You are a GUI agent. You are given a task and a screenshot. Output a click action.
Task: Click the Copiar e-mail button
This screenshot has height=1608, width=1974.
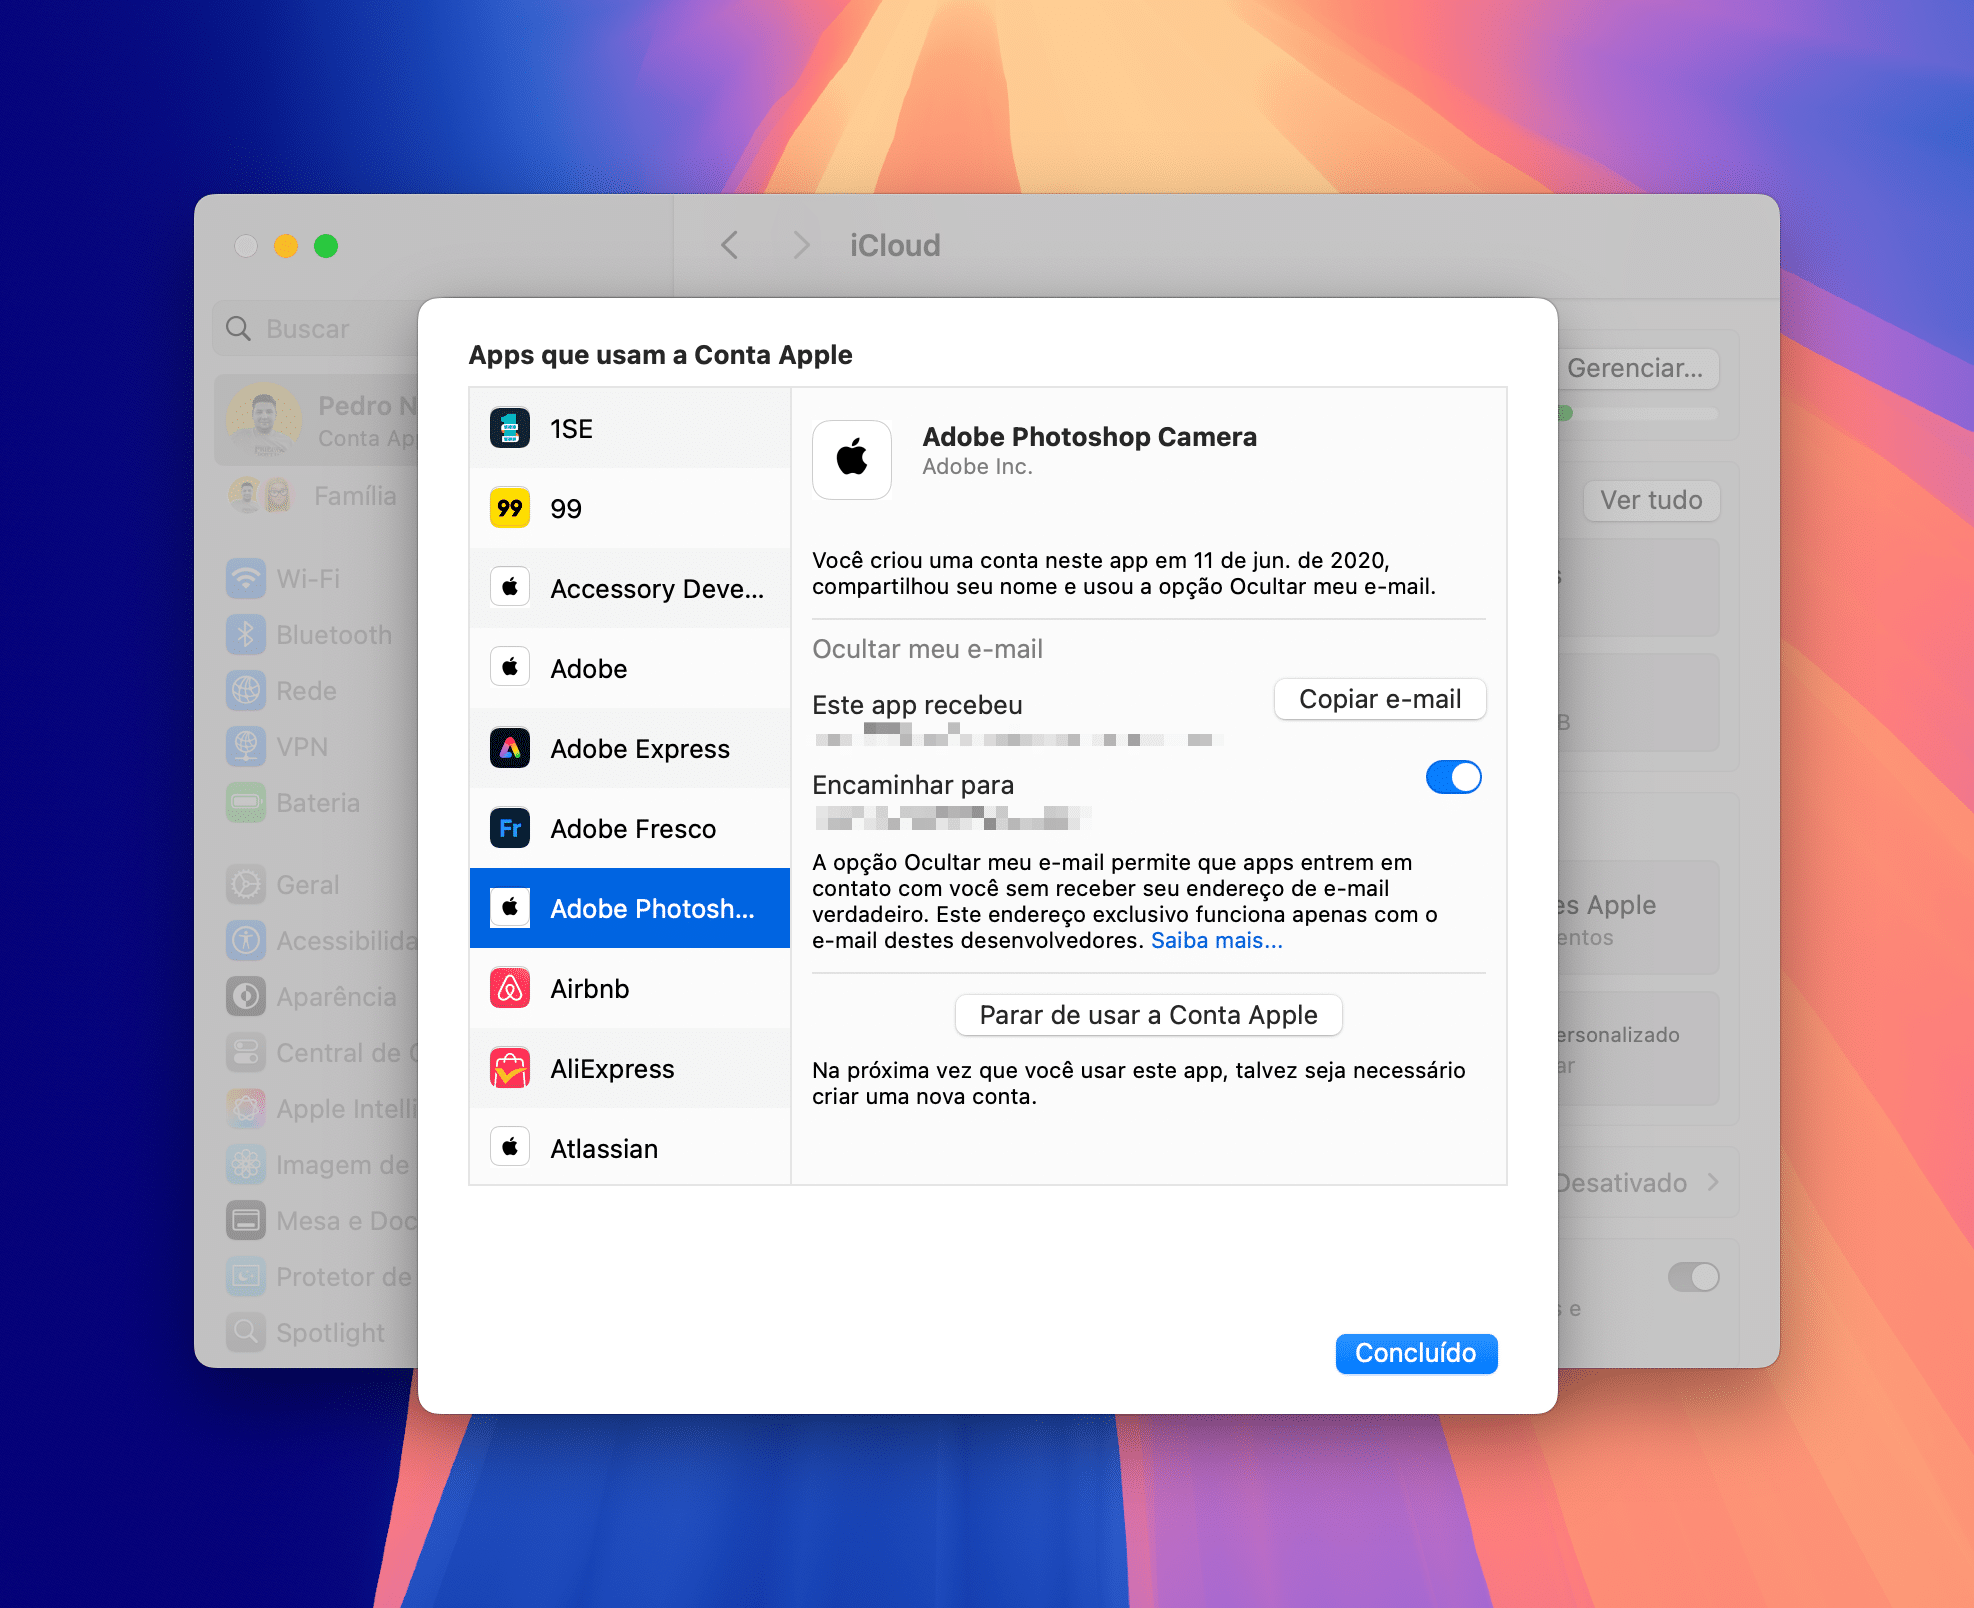(x=1380, y=699)
